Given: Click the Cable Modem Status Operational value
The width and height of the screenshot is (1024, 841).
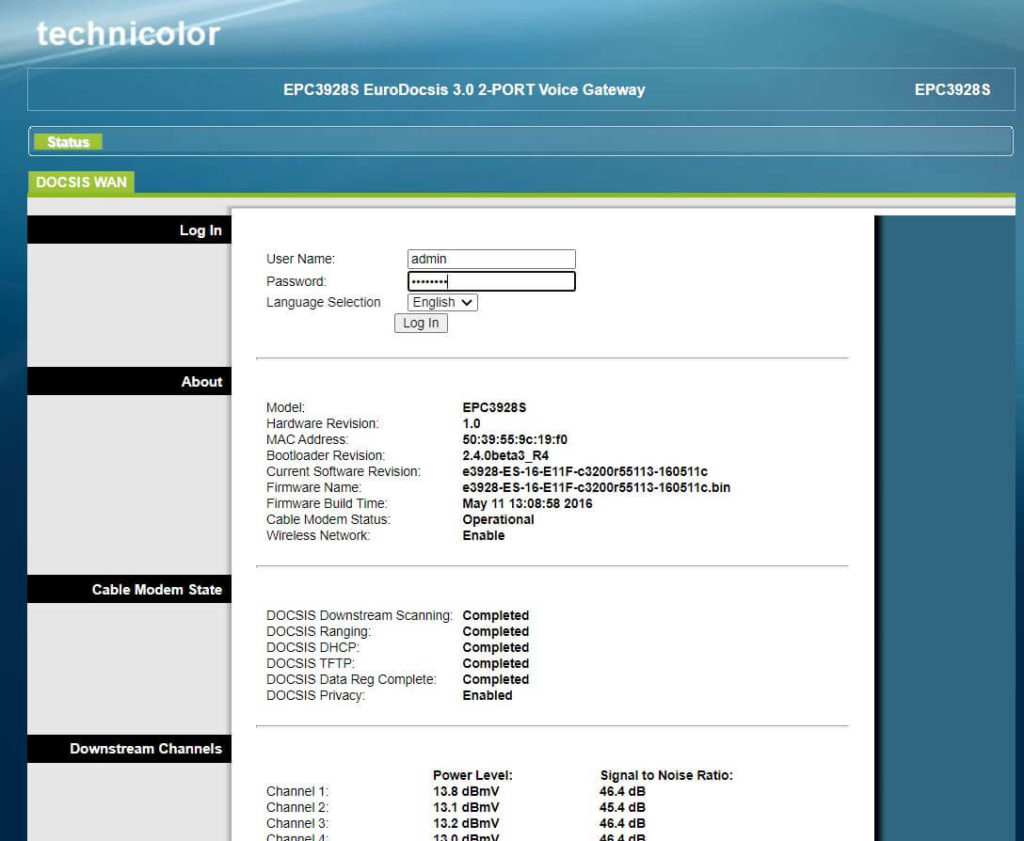Looking at the screenshot, I should pos(498,519).
